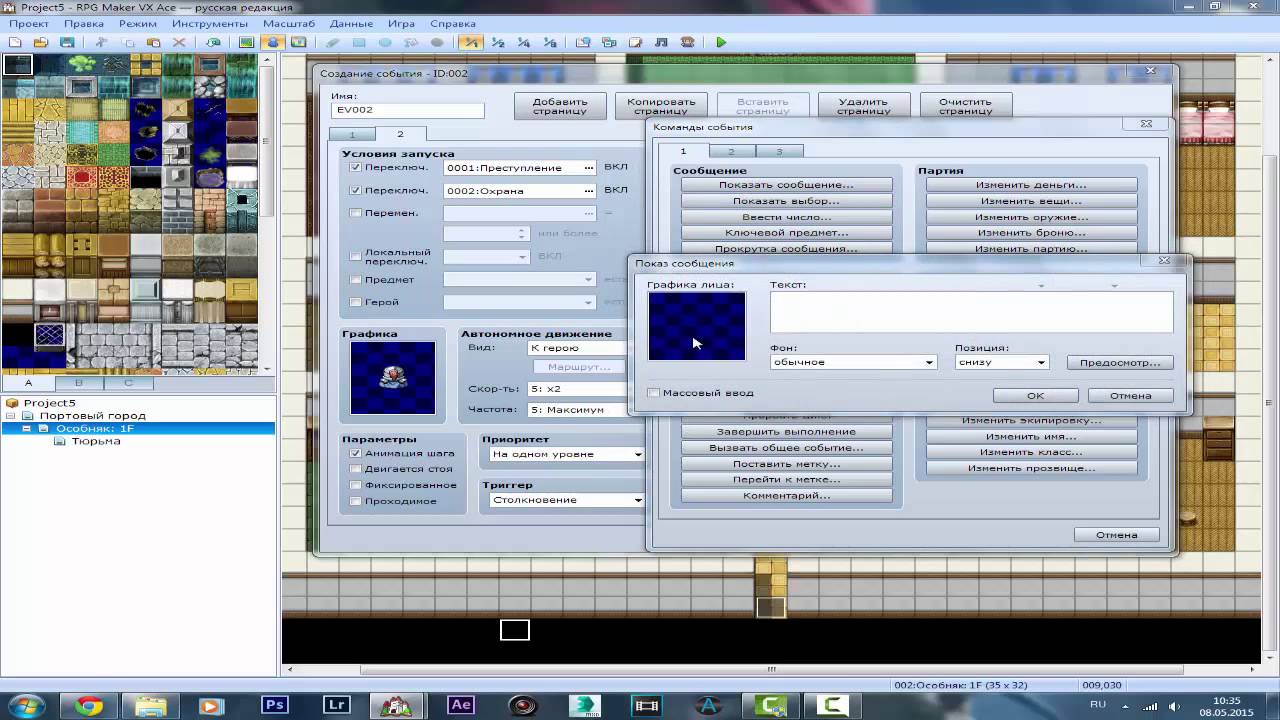Screen dimensions: 1280x720
Task: Toggle the Анимация шага checkbox
Action: coord(355,453)
